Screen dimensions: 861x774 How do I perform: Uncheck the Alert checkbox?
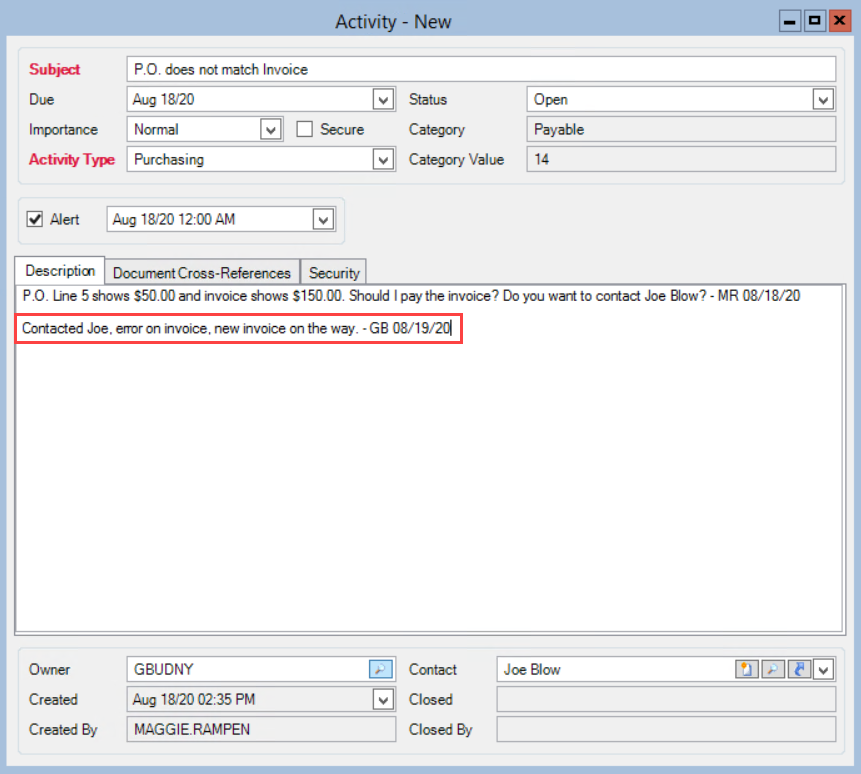click(x=35, y=219)
